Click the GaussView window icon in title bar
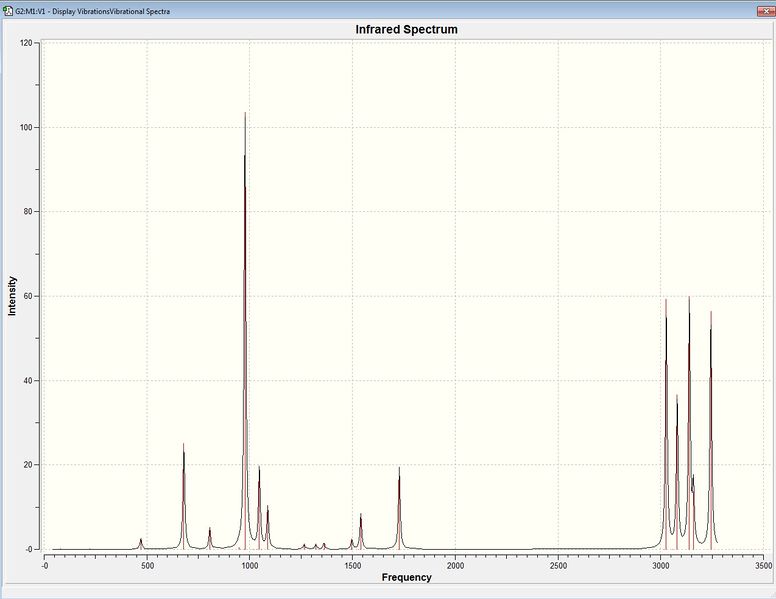This screenshot has height=599, width=776. (8, 10)
